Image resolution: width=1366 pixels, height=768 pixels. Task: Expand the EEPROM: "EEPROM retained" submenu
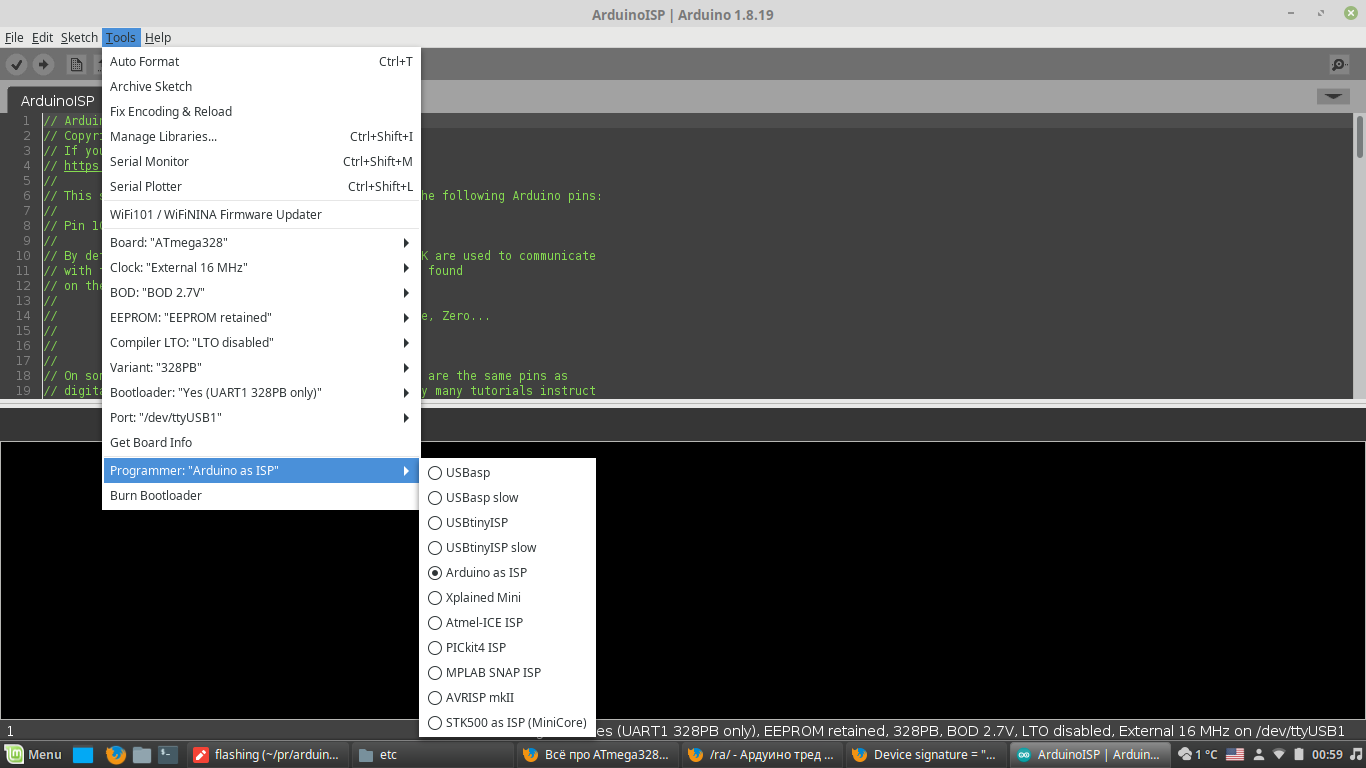(x=261, y=317)
